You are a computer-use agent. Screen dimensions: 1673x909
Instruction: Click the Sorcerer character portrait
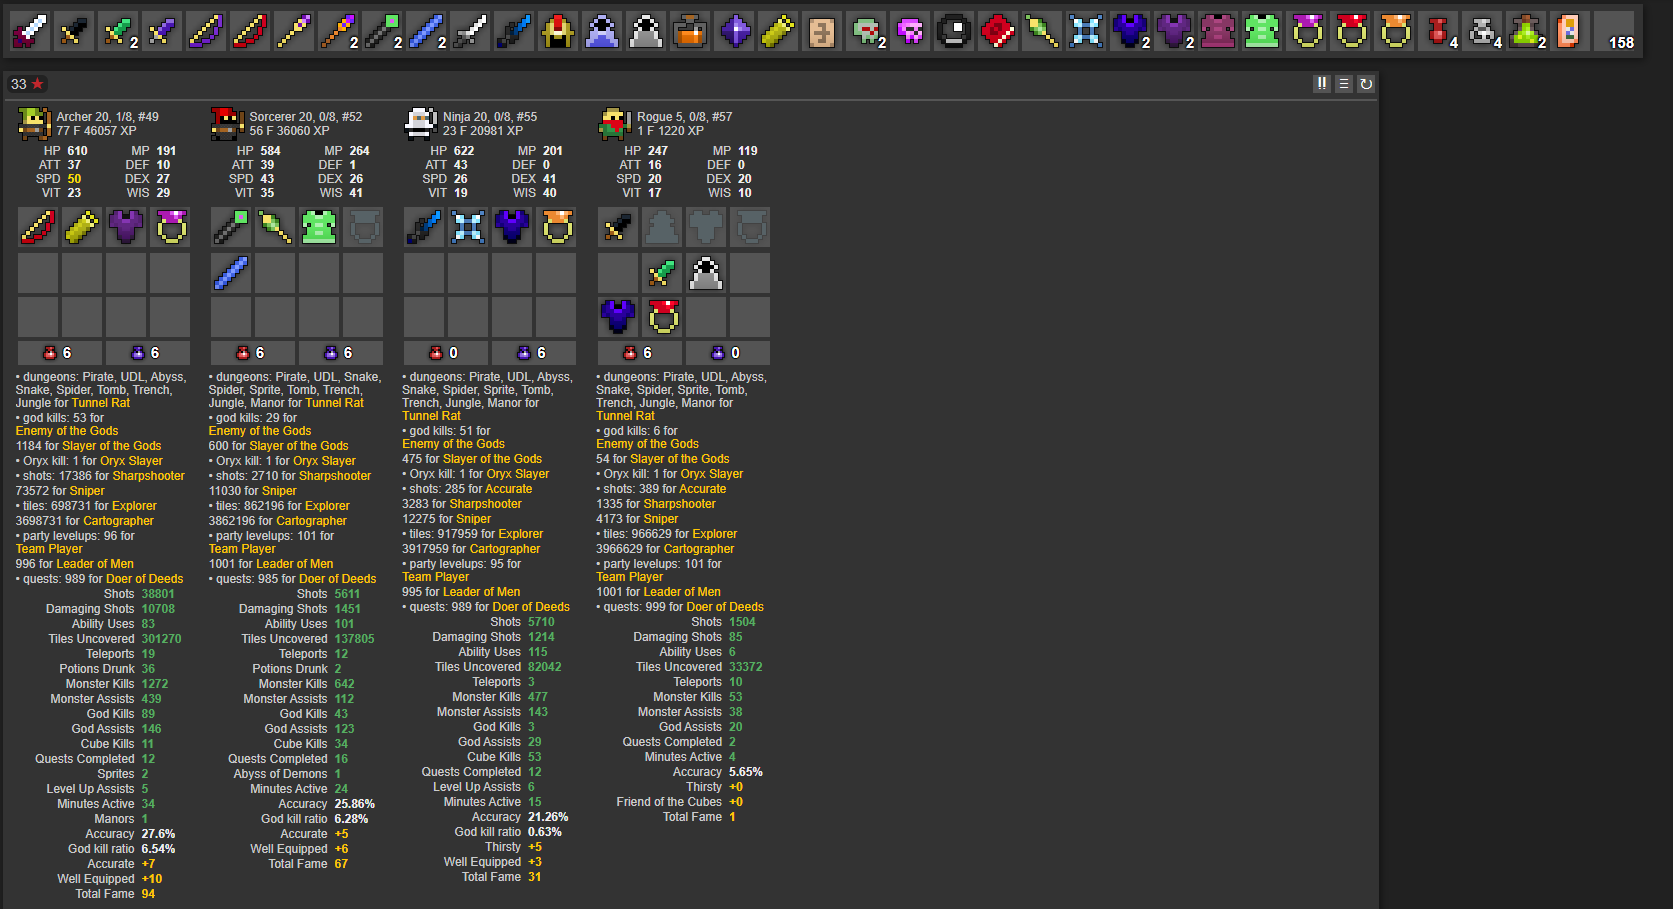227,123
